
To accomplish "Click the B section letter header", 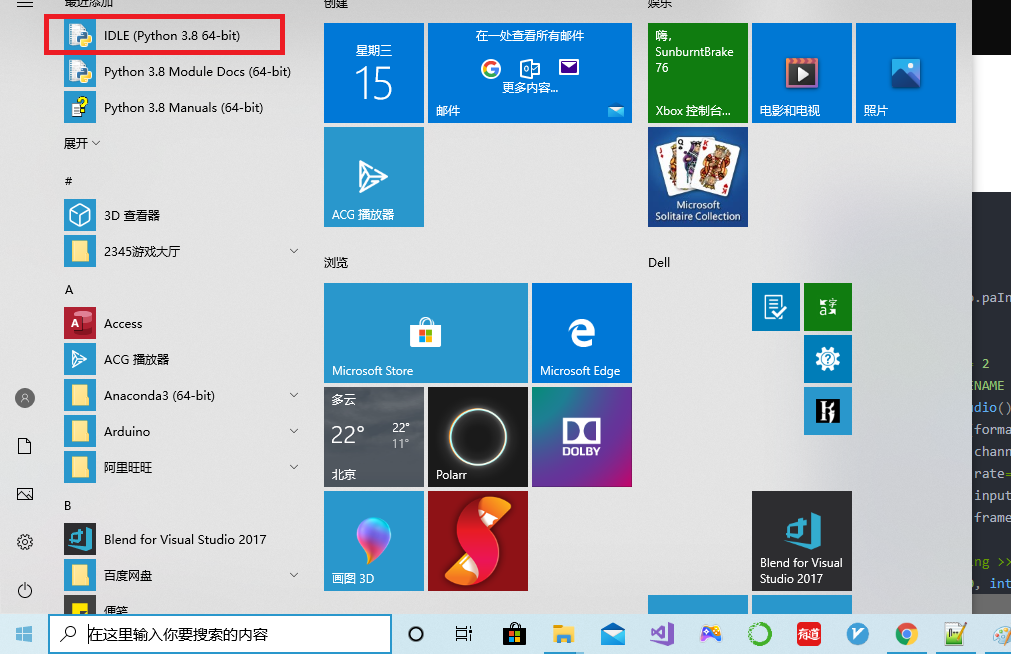I will tap(68, 506).
